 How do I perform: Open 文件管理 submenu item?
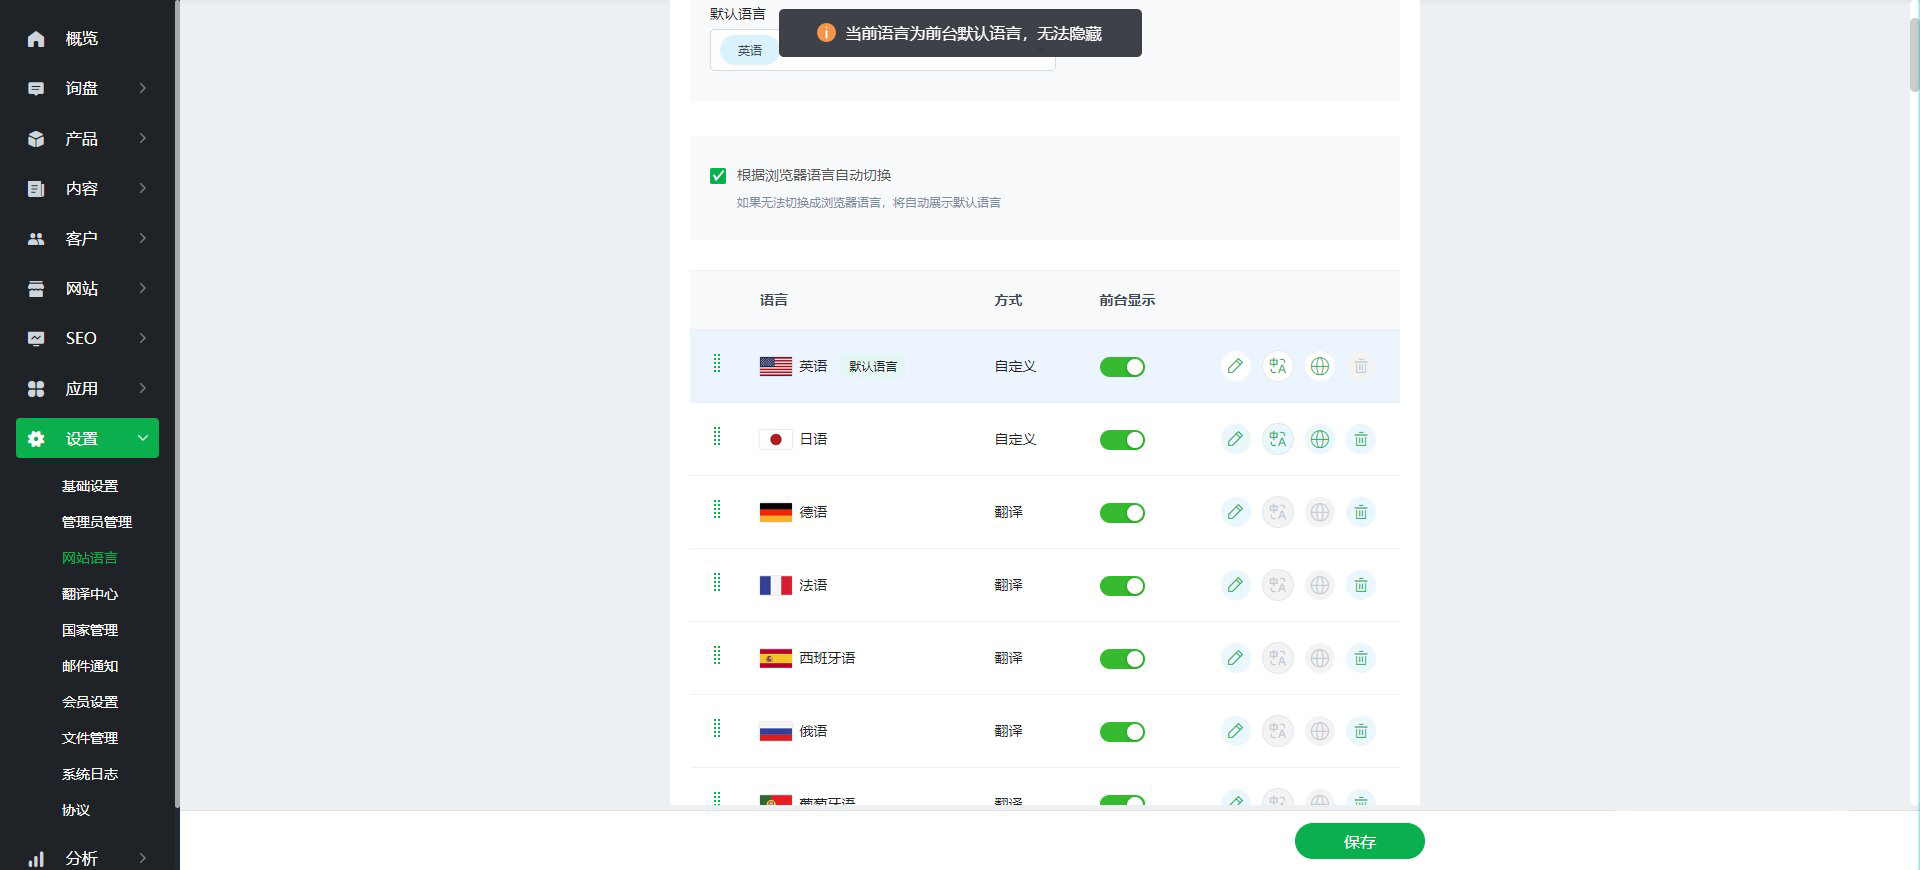coord(90,738)
